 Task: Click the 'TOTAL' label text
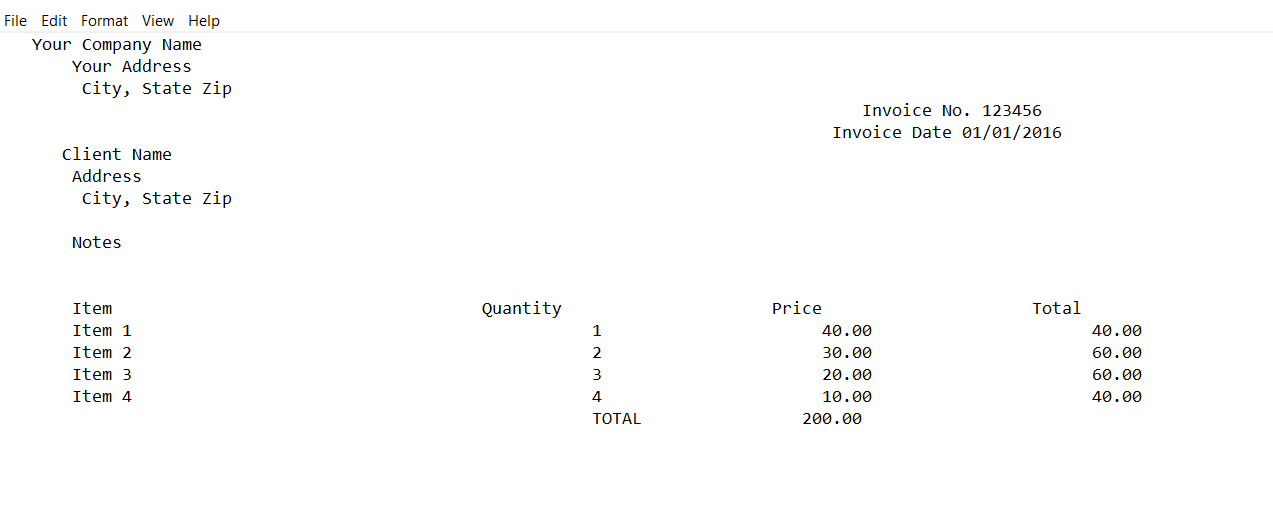(x=617, y=419)
